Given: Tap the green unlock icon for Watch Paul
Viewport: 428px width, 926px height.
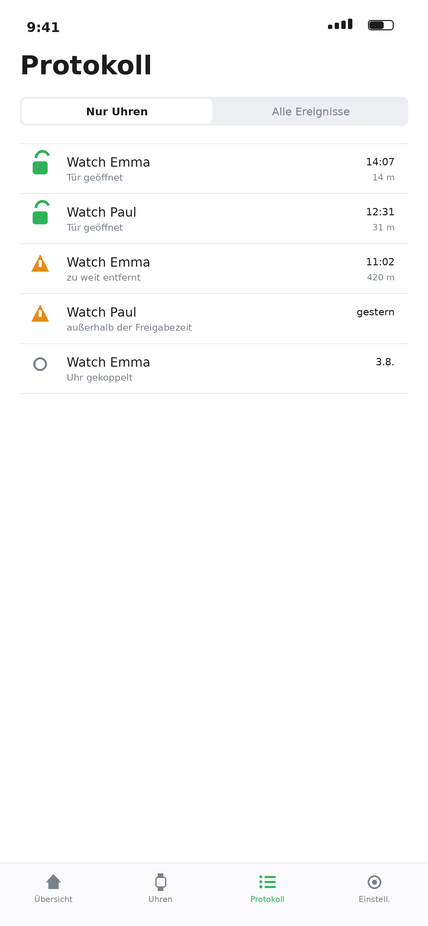Looking at the screenshot, I should click(40, 213).
